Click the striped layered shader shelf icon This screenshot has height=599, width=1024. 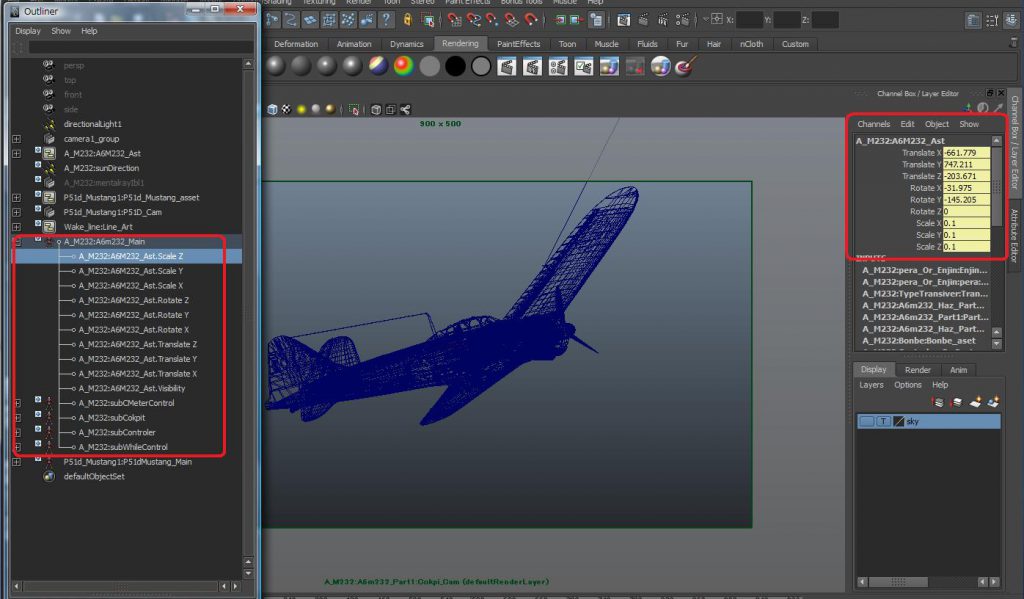click(378, 66)
